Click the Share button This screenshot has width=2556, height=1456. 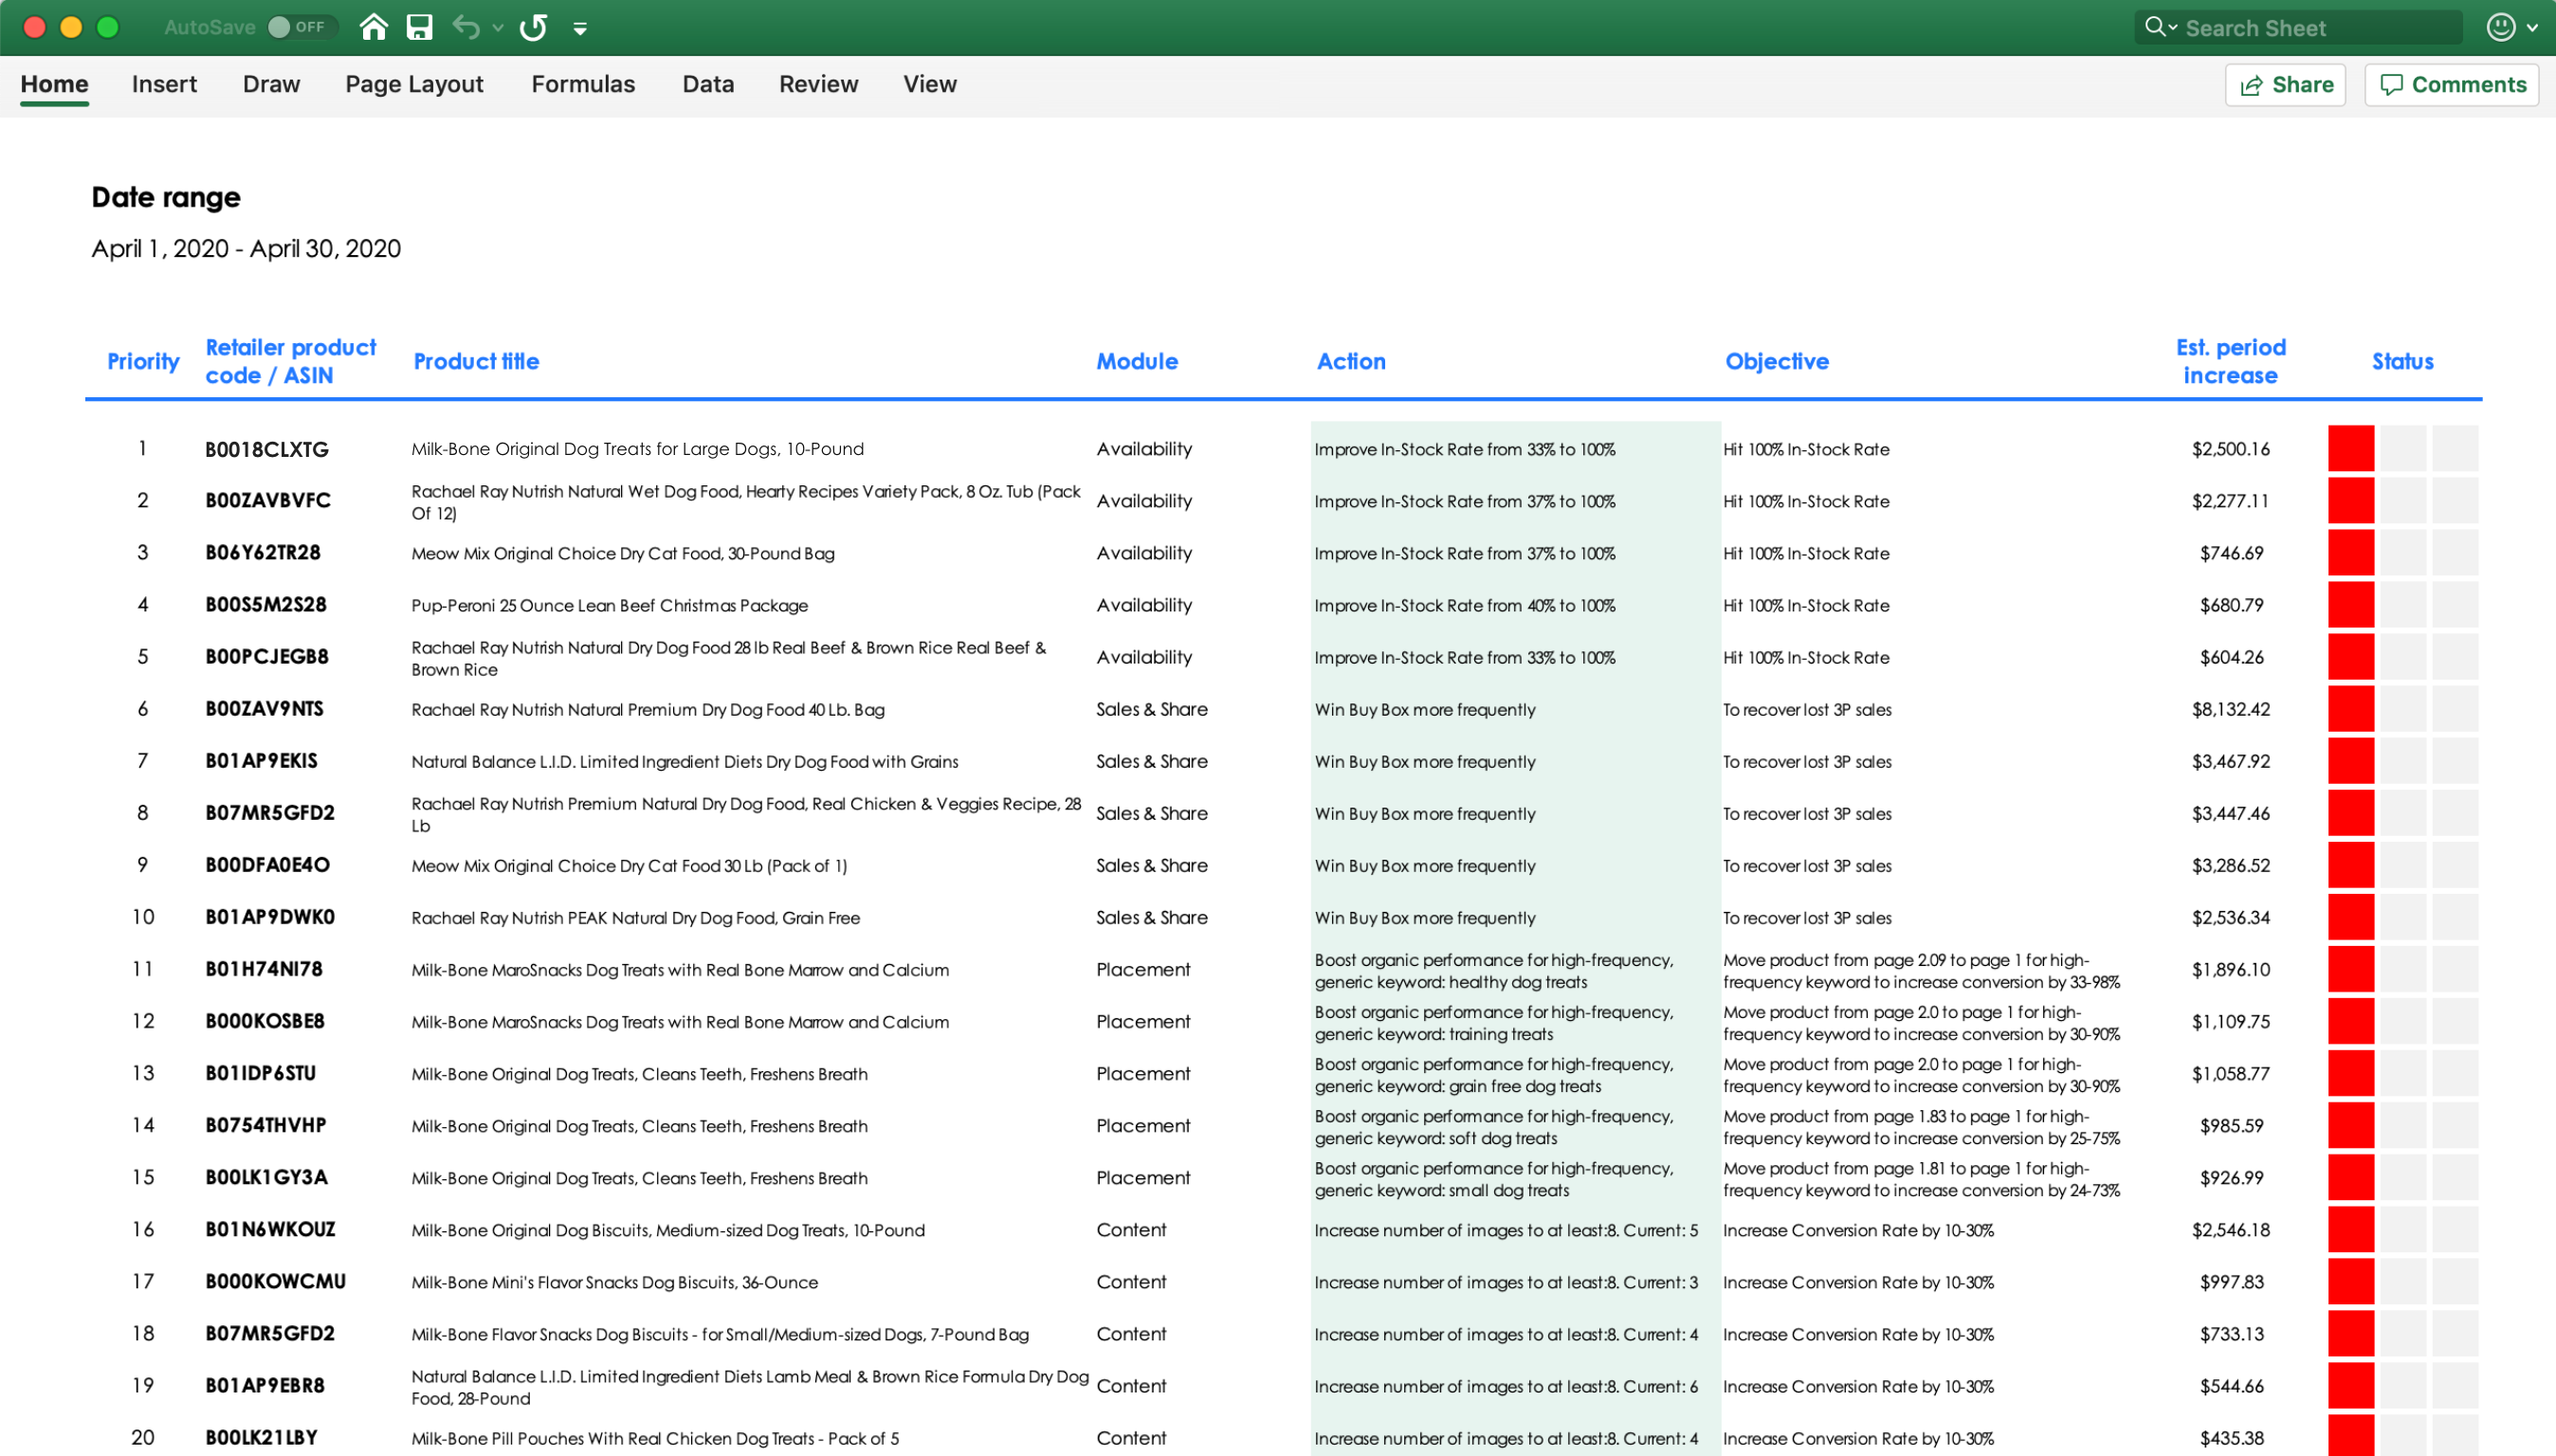pos(2286,85)
